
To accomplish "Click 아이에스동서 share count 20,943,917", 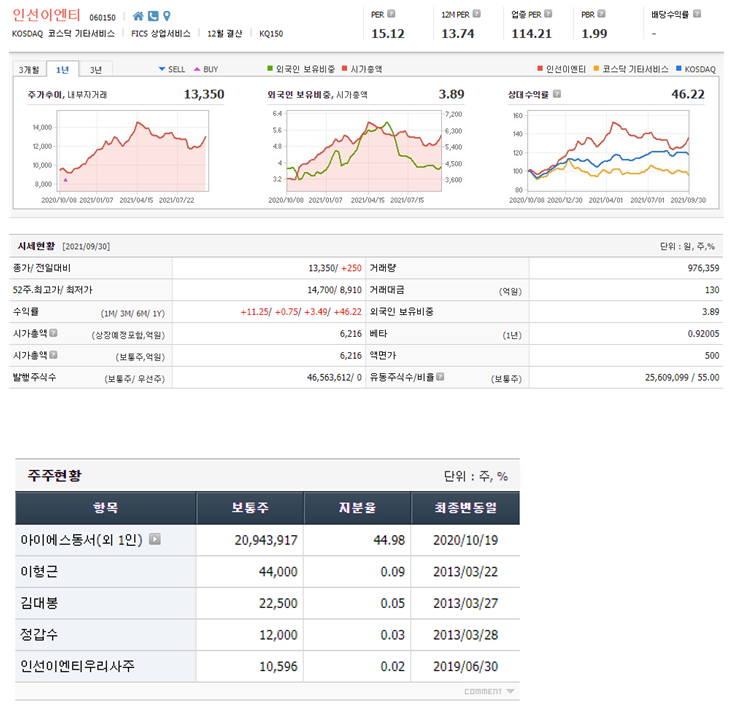I will [266, 540].
